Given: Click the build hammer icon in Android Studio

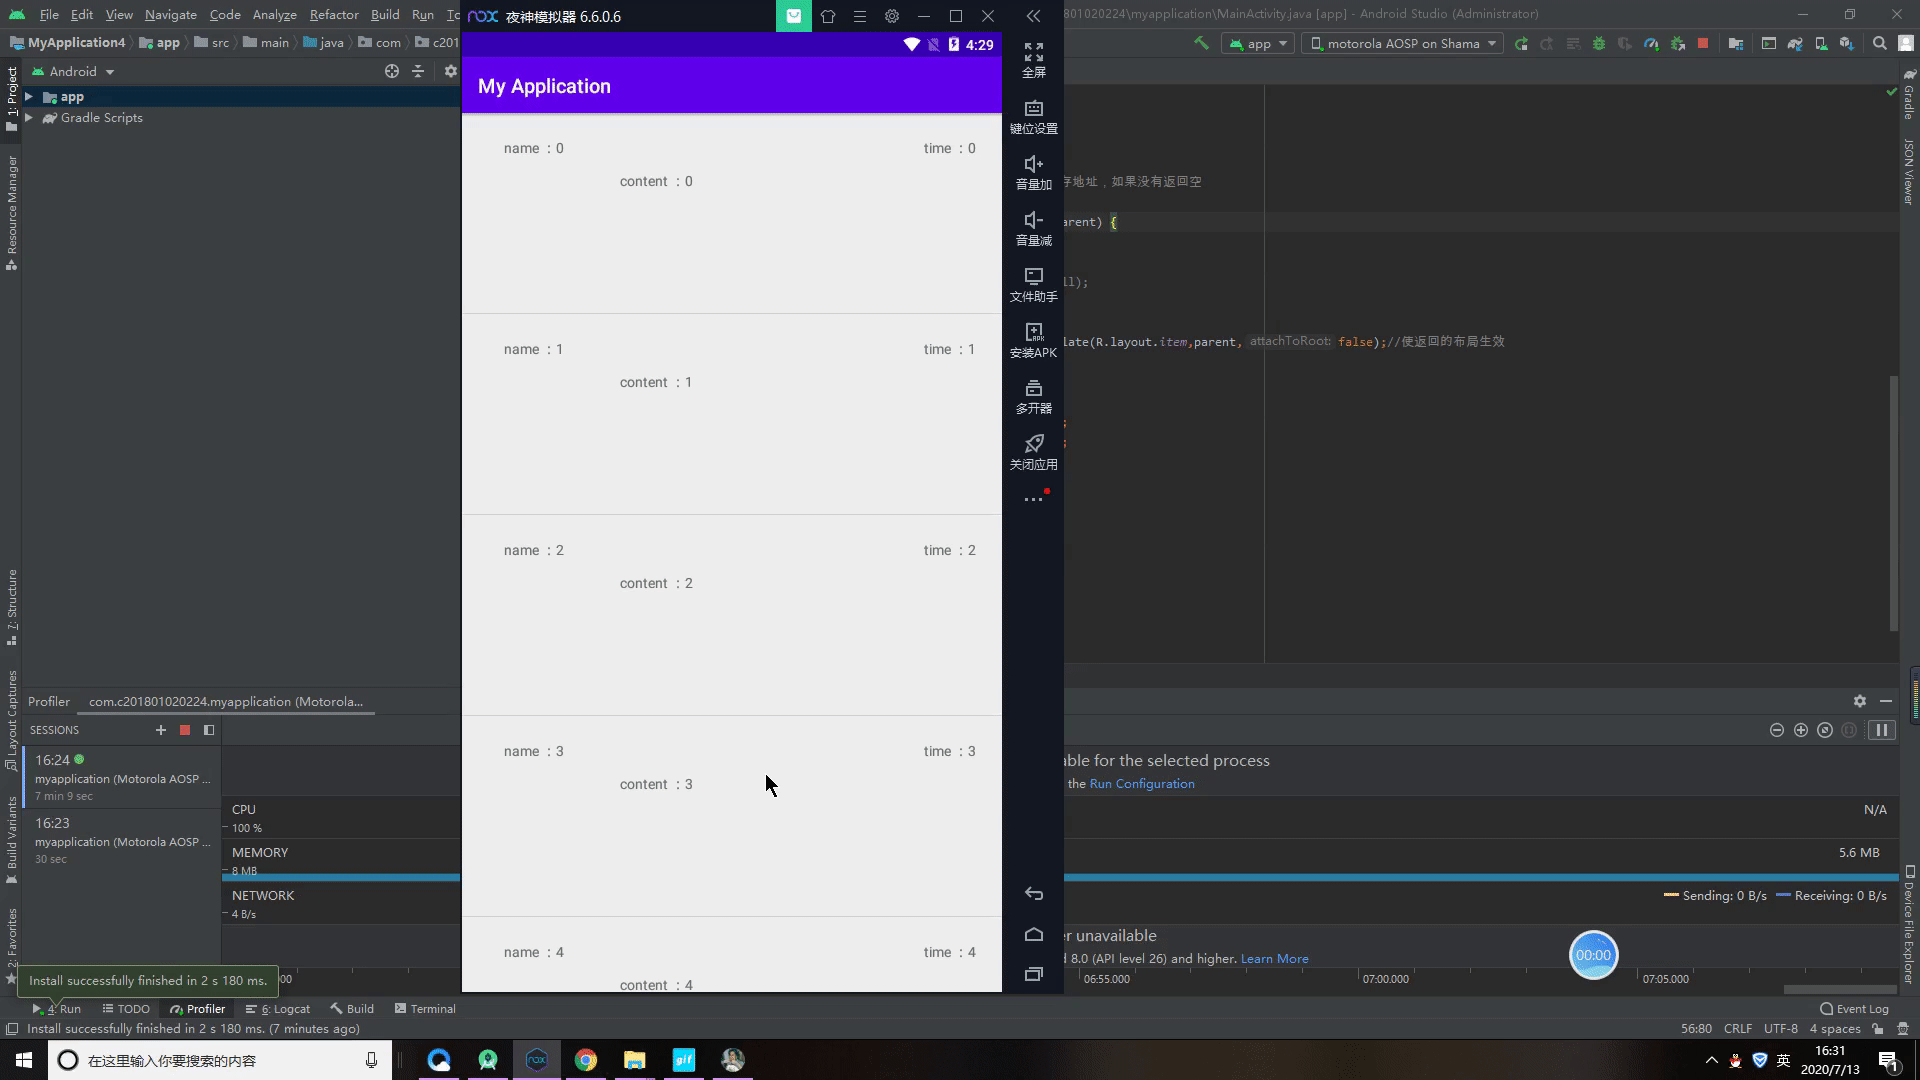Looking at the screenshot, I should coord(1200,43).
